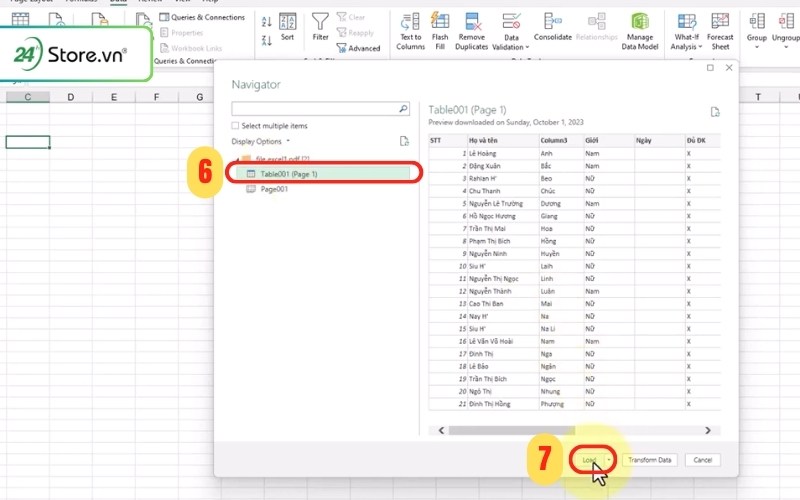
Task: Click the Họ và tên column header
Action: click(x=503, y=140)
